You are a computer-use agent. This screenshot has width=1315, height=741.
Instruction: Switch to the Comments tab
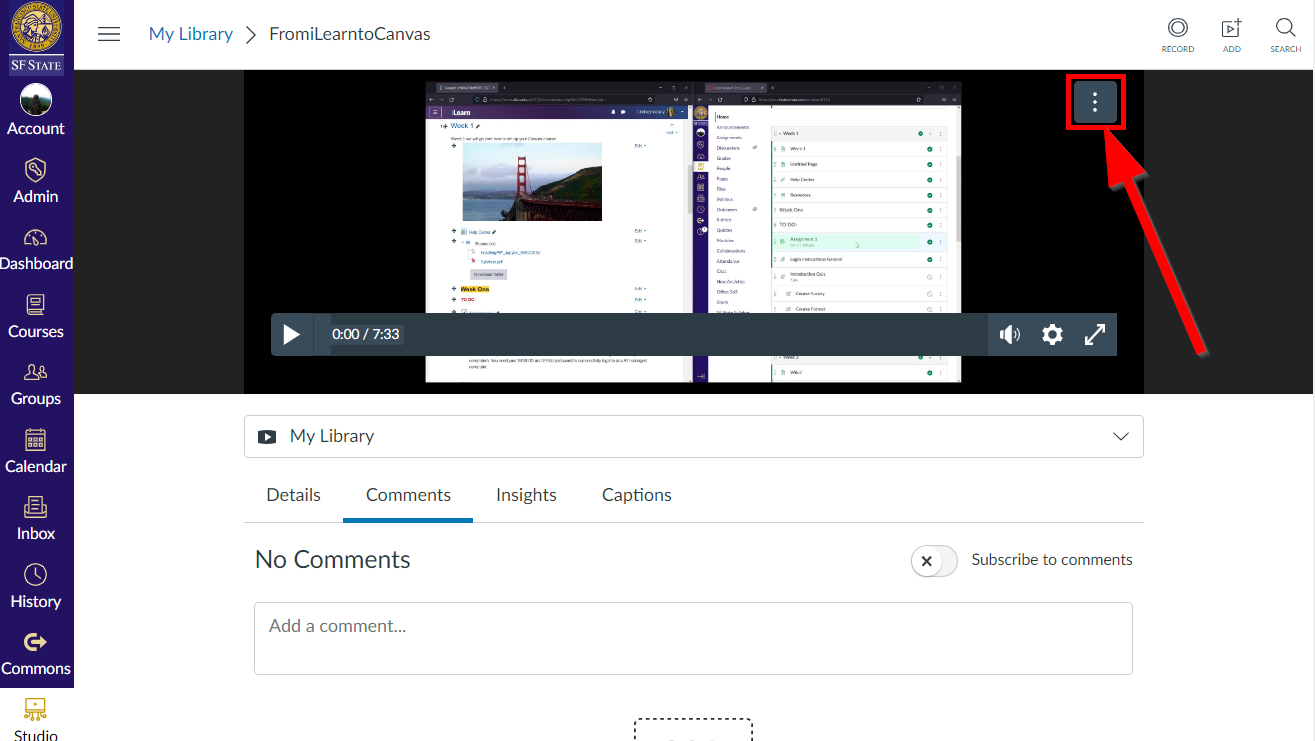(x=408, y=495)
